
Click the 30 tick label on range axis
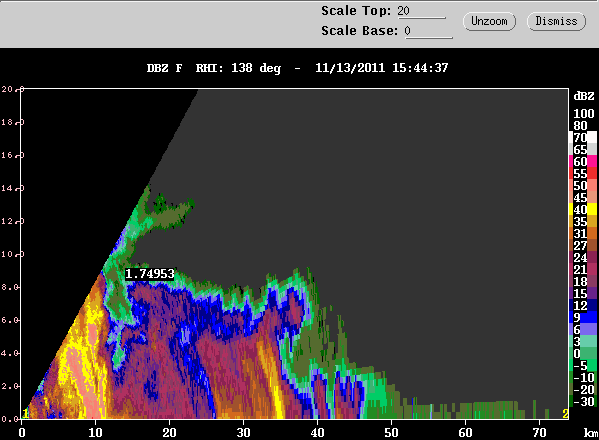click(x=243, y=433)
